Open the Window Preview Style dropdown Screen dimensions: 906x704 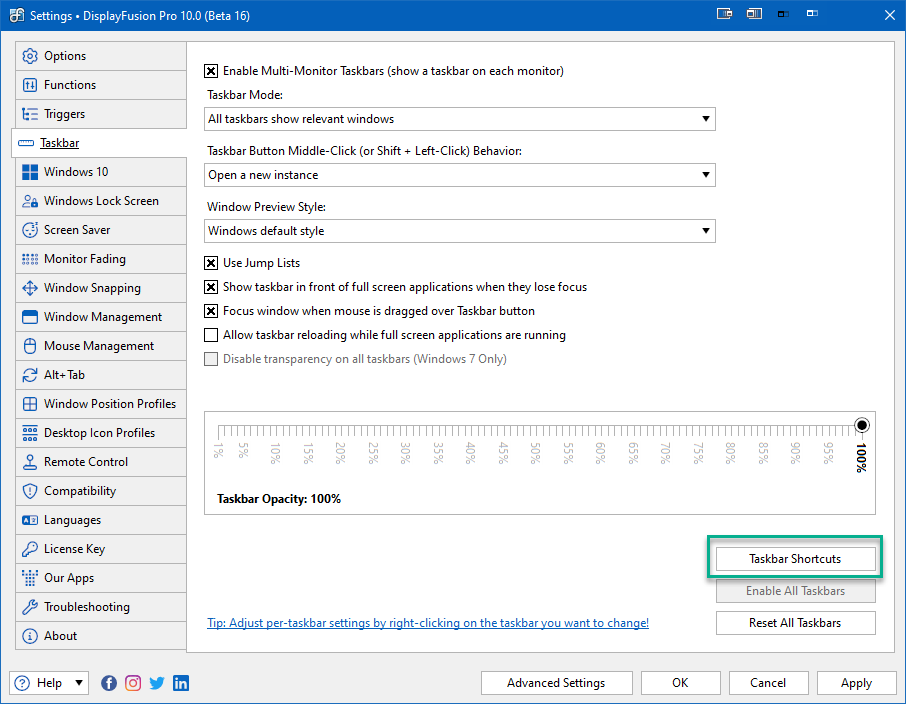click(x=459, y=231)
